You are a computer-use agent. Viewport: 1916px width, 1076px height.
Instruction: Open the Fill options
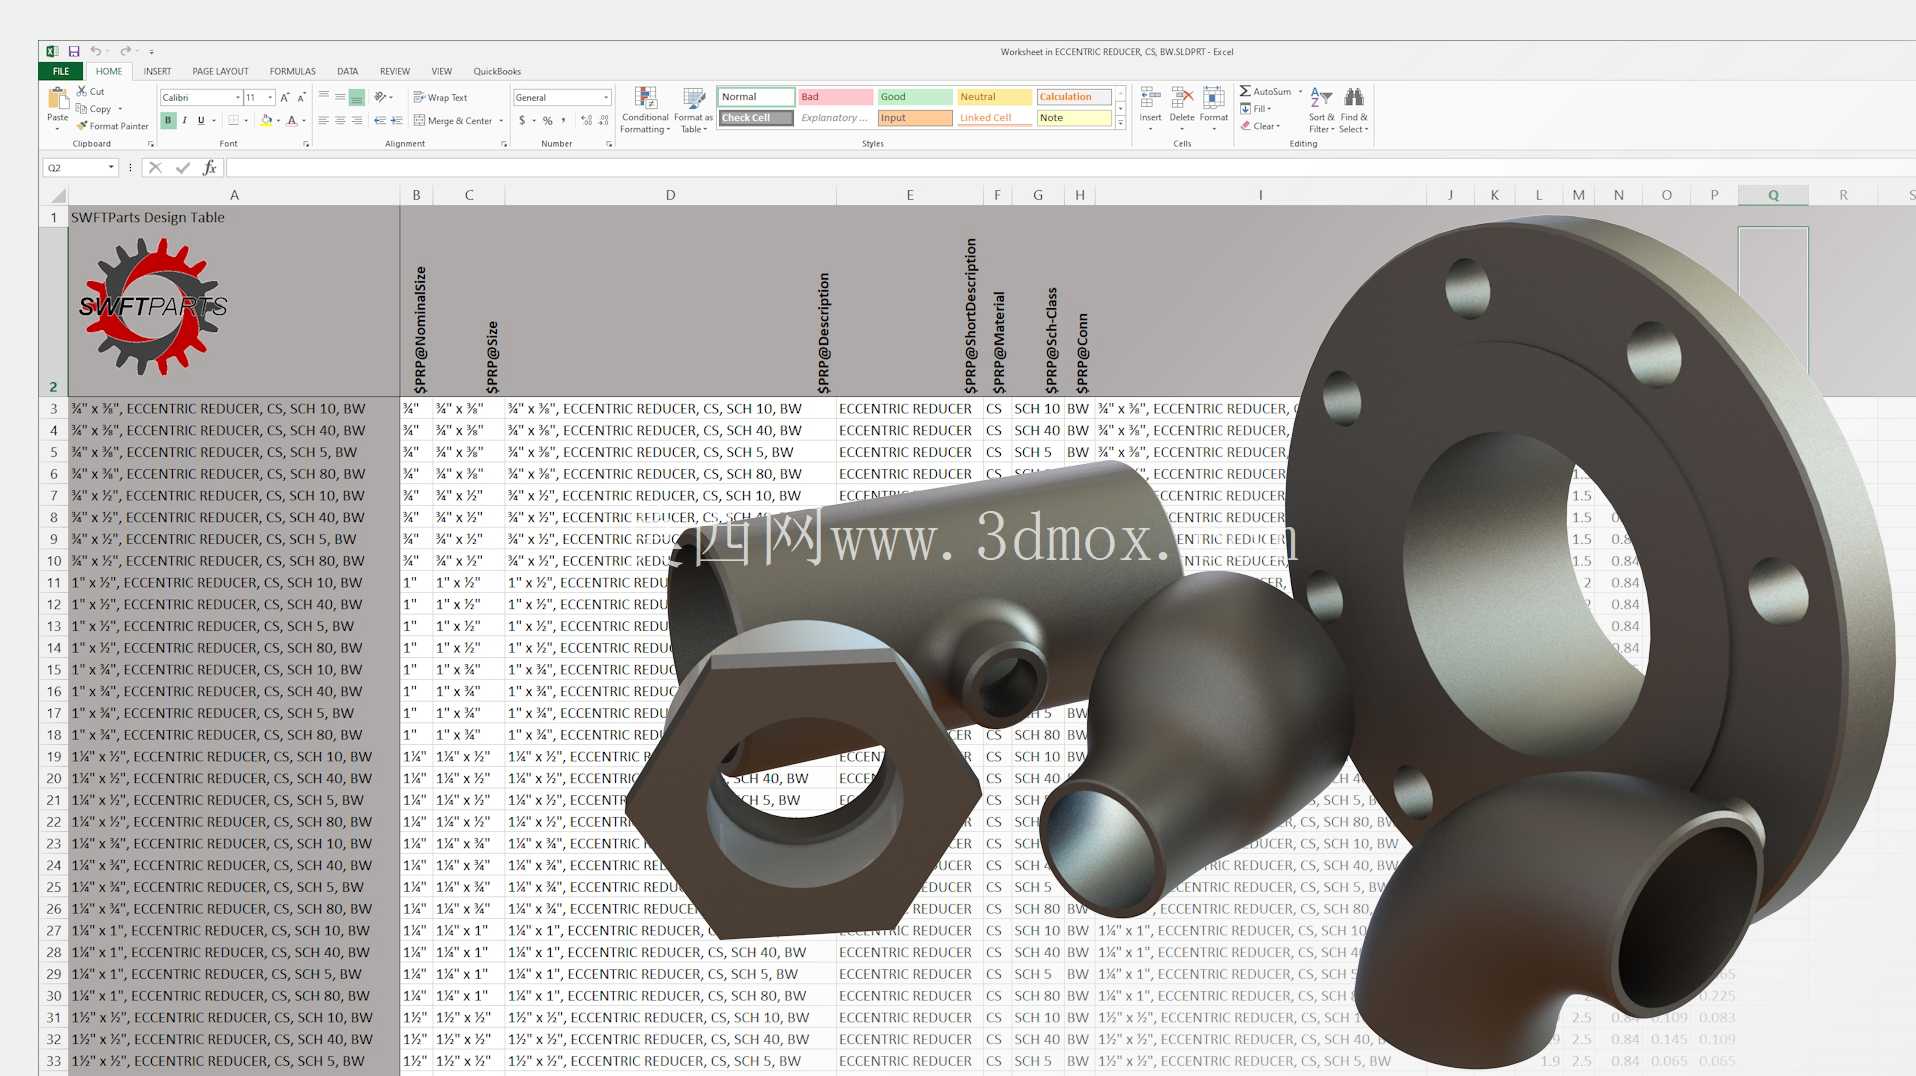click(1256, 109)
